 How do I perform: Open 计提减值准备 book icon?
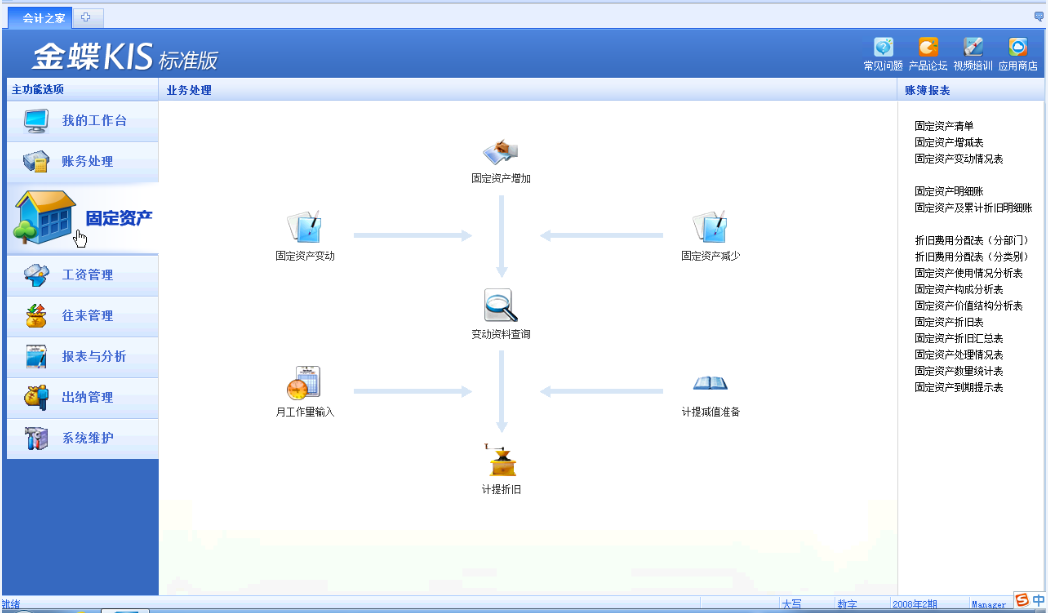pyautogui.click(x=710, y=383)
